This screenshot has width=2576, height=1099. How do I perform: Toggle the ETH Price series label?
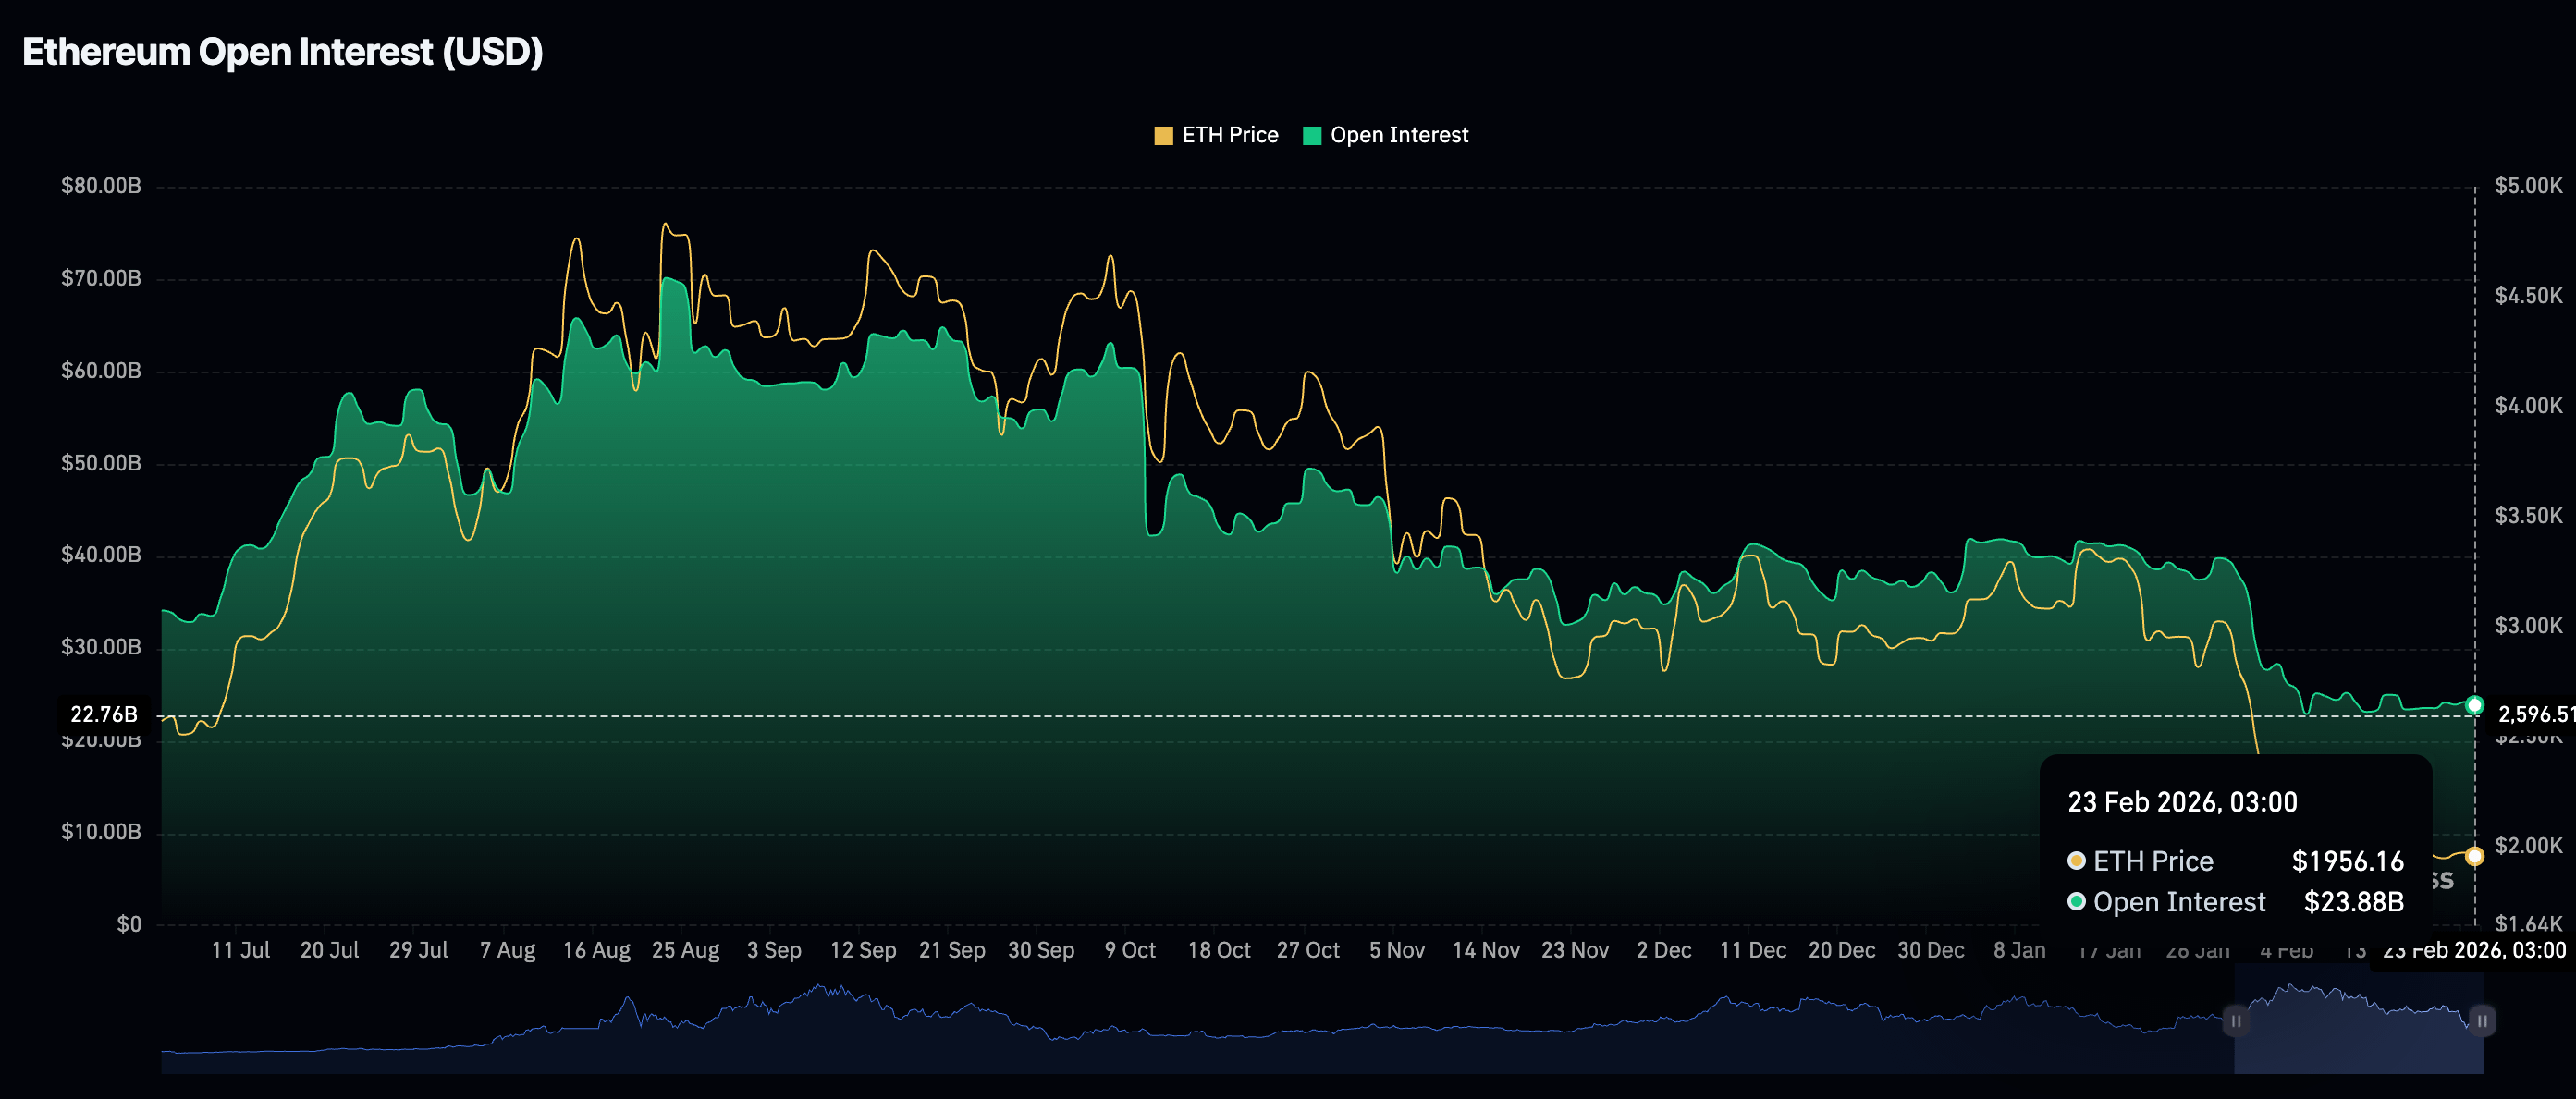[1230, 135]
